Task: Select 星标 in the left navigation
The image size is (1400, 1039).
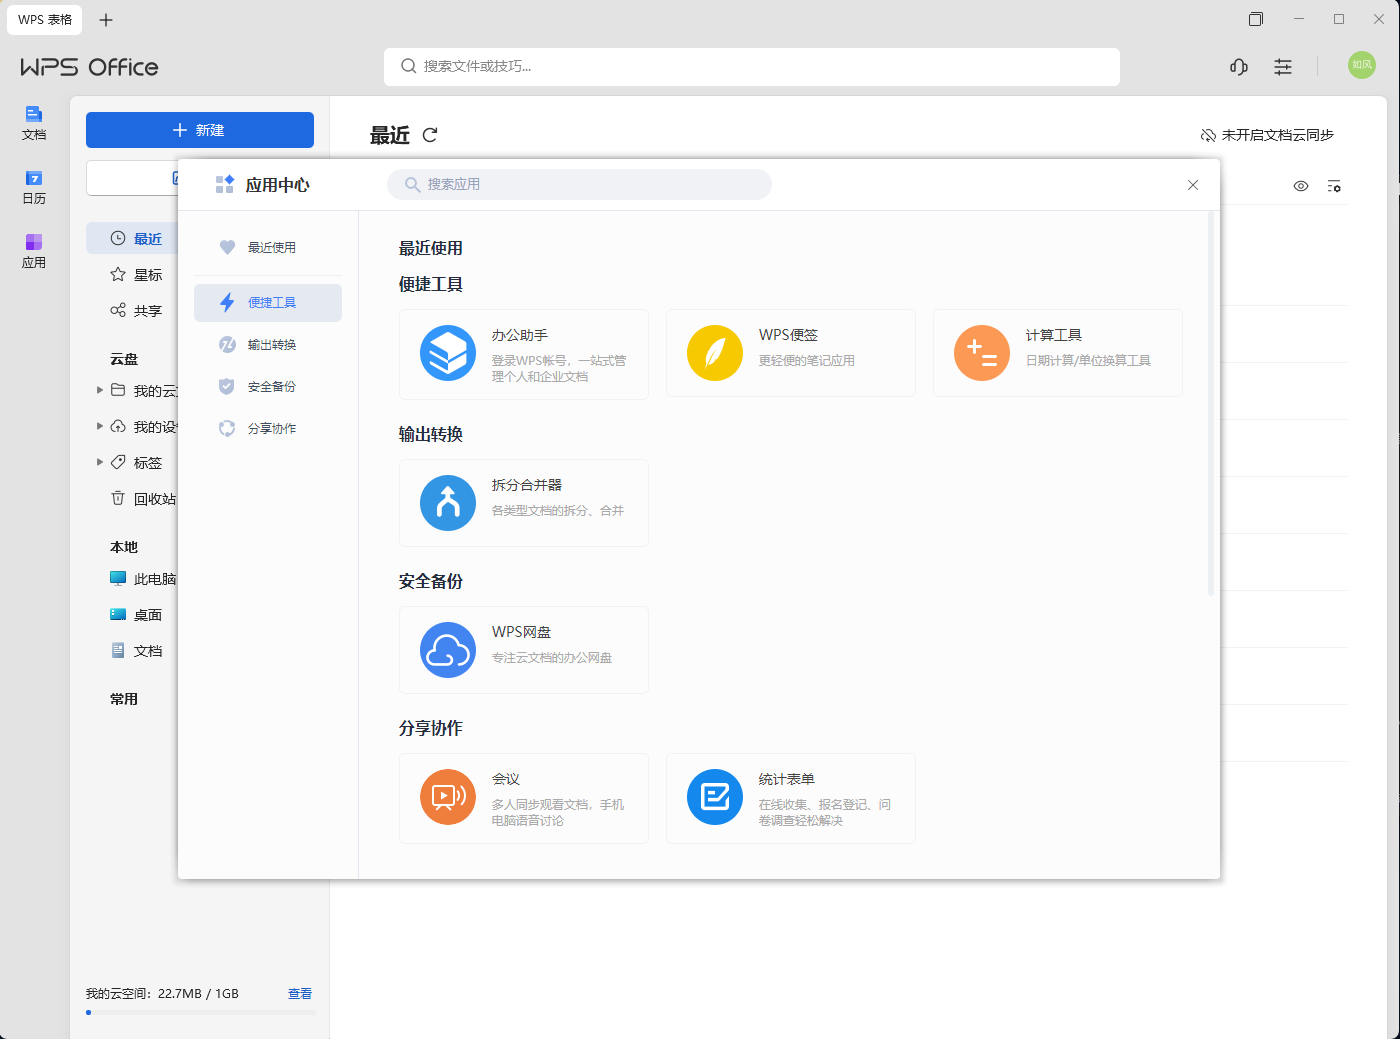Action: tap(136, 275)
